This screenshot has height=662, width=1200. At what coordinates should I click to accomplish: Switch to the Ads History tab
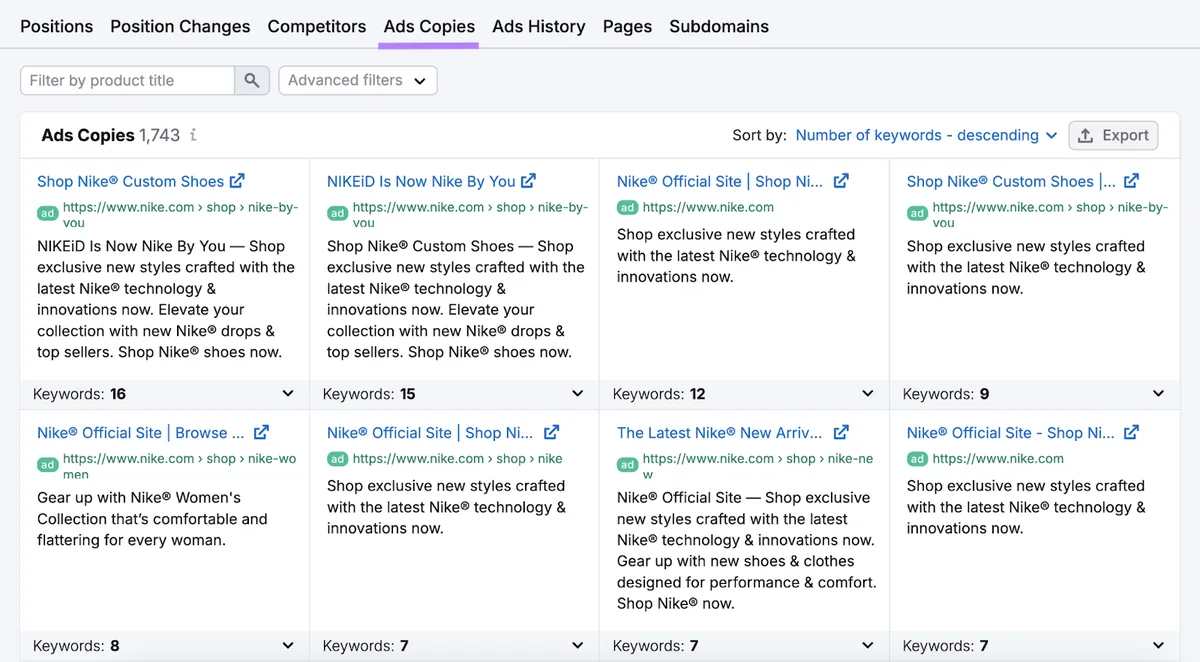point(539,27)
